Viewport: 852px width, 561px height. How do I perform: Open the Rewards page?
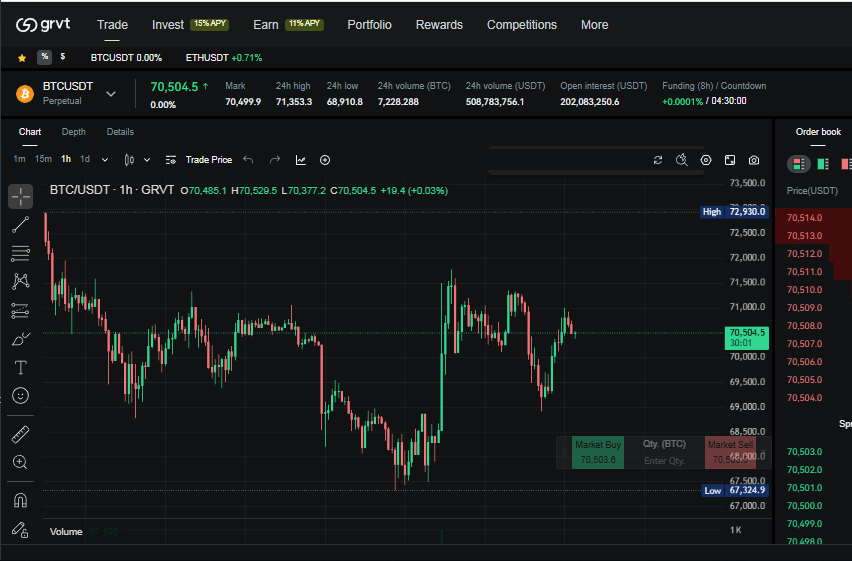439,25
